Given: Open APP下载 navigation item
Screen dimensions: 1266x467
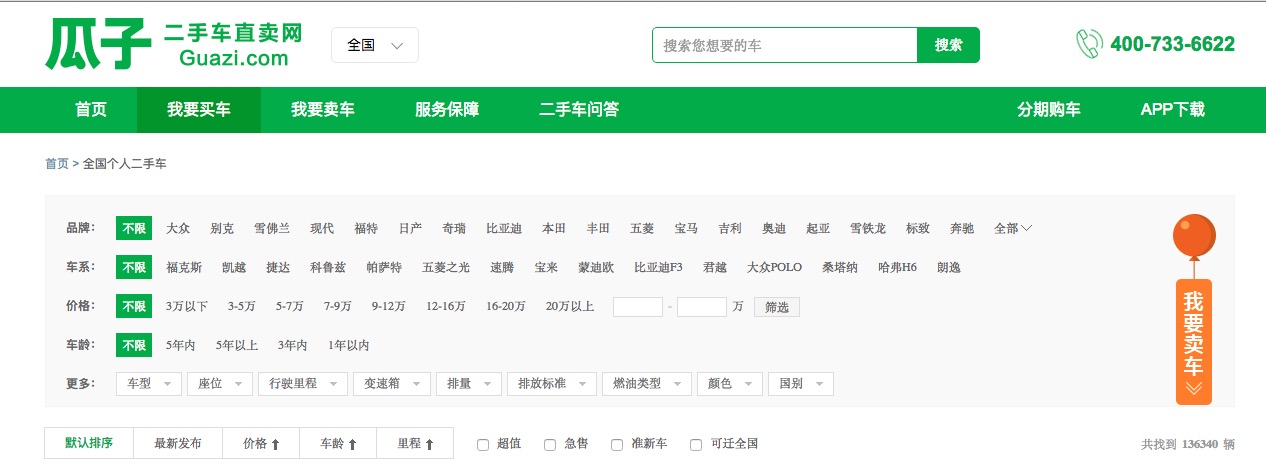Looking at the screenshot, I should pos(1173,110).
